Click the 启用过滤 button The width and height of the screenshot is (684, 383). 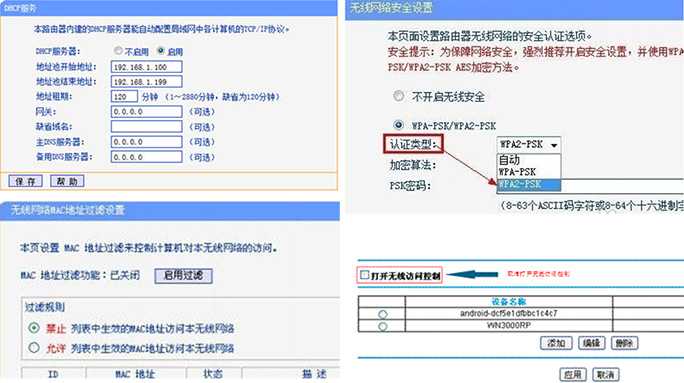[x=183, y=275]
